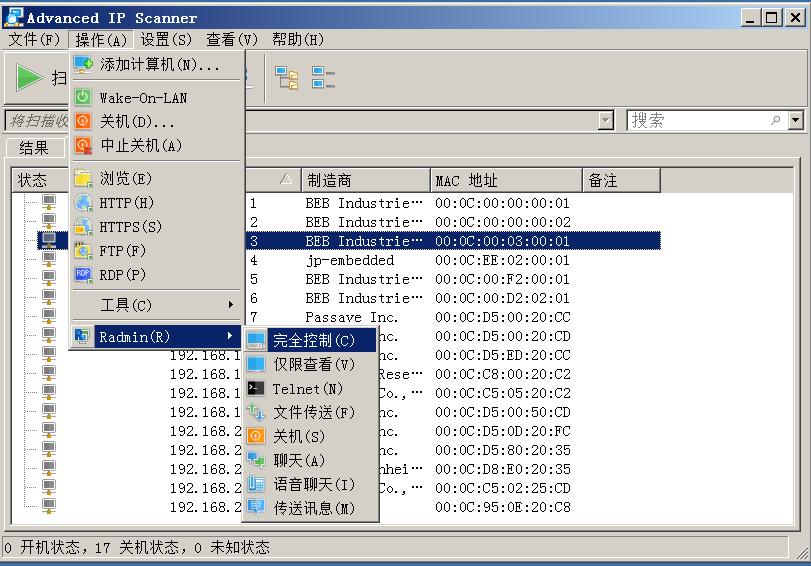Screen dimensions: 811x566
Task: Sort by MAC 地址 column header
Action: pyautogui.click(x=506, y=180)
